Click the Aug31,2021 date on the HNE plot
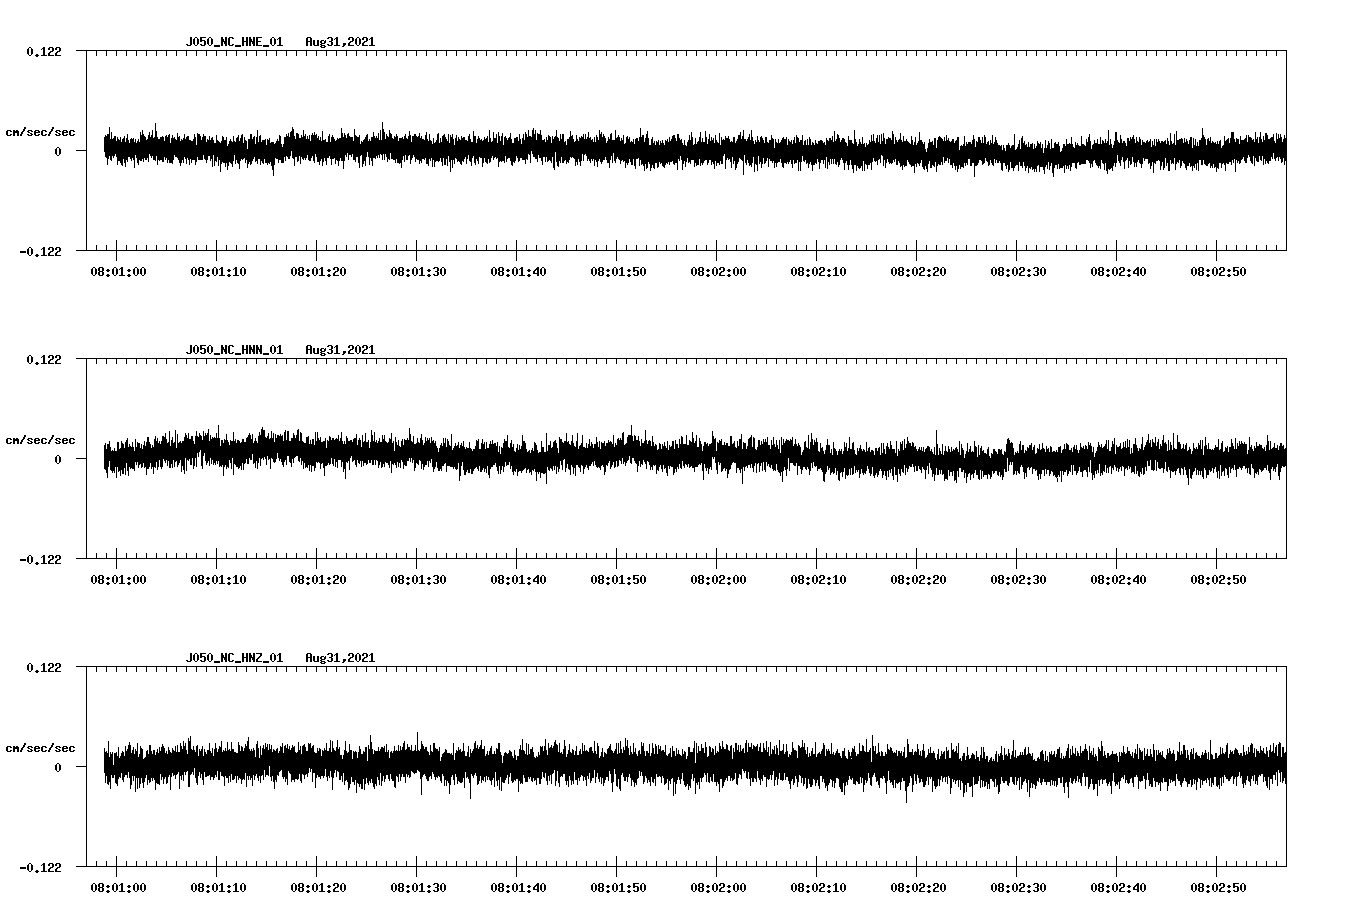Image resolution: width=1358 pixels, height=924 pixels. click(340, 42)
